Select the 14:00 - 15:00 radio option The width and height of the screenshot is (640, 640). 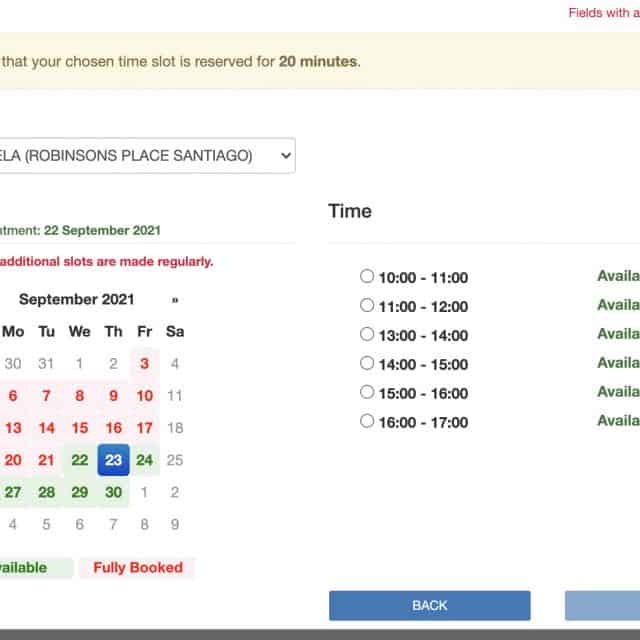click(x=367, y=364)
